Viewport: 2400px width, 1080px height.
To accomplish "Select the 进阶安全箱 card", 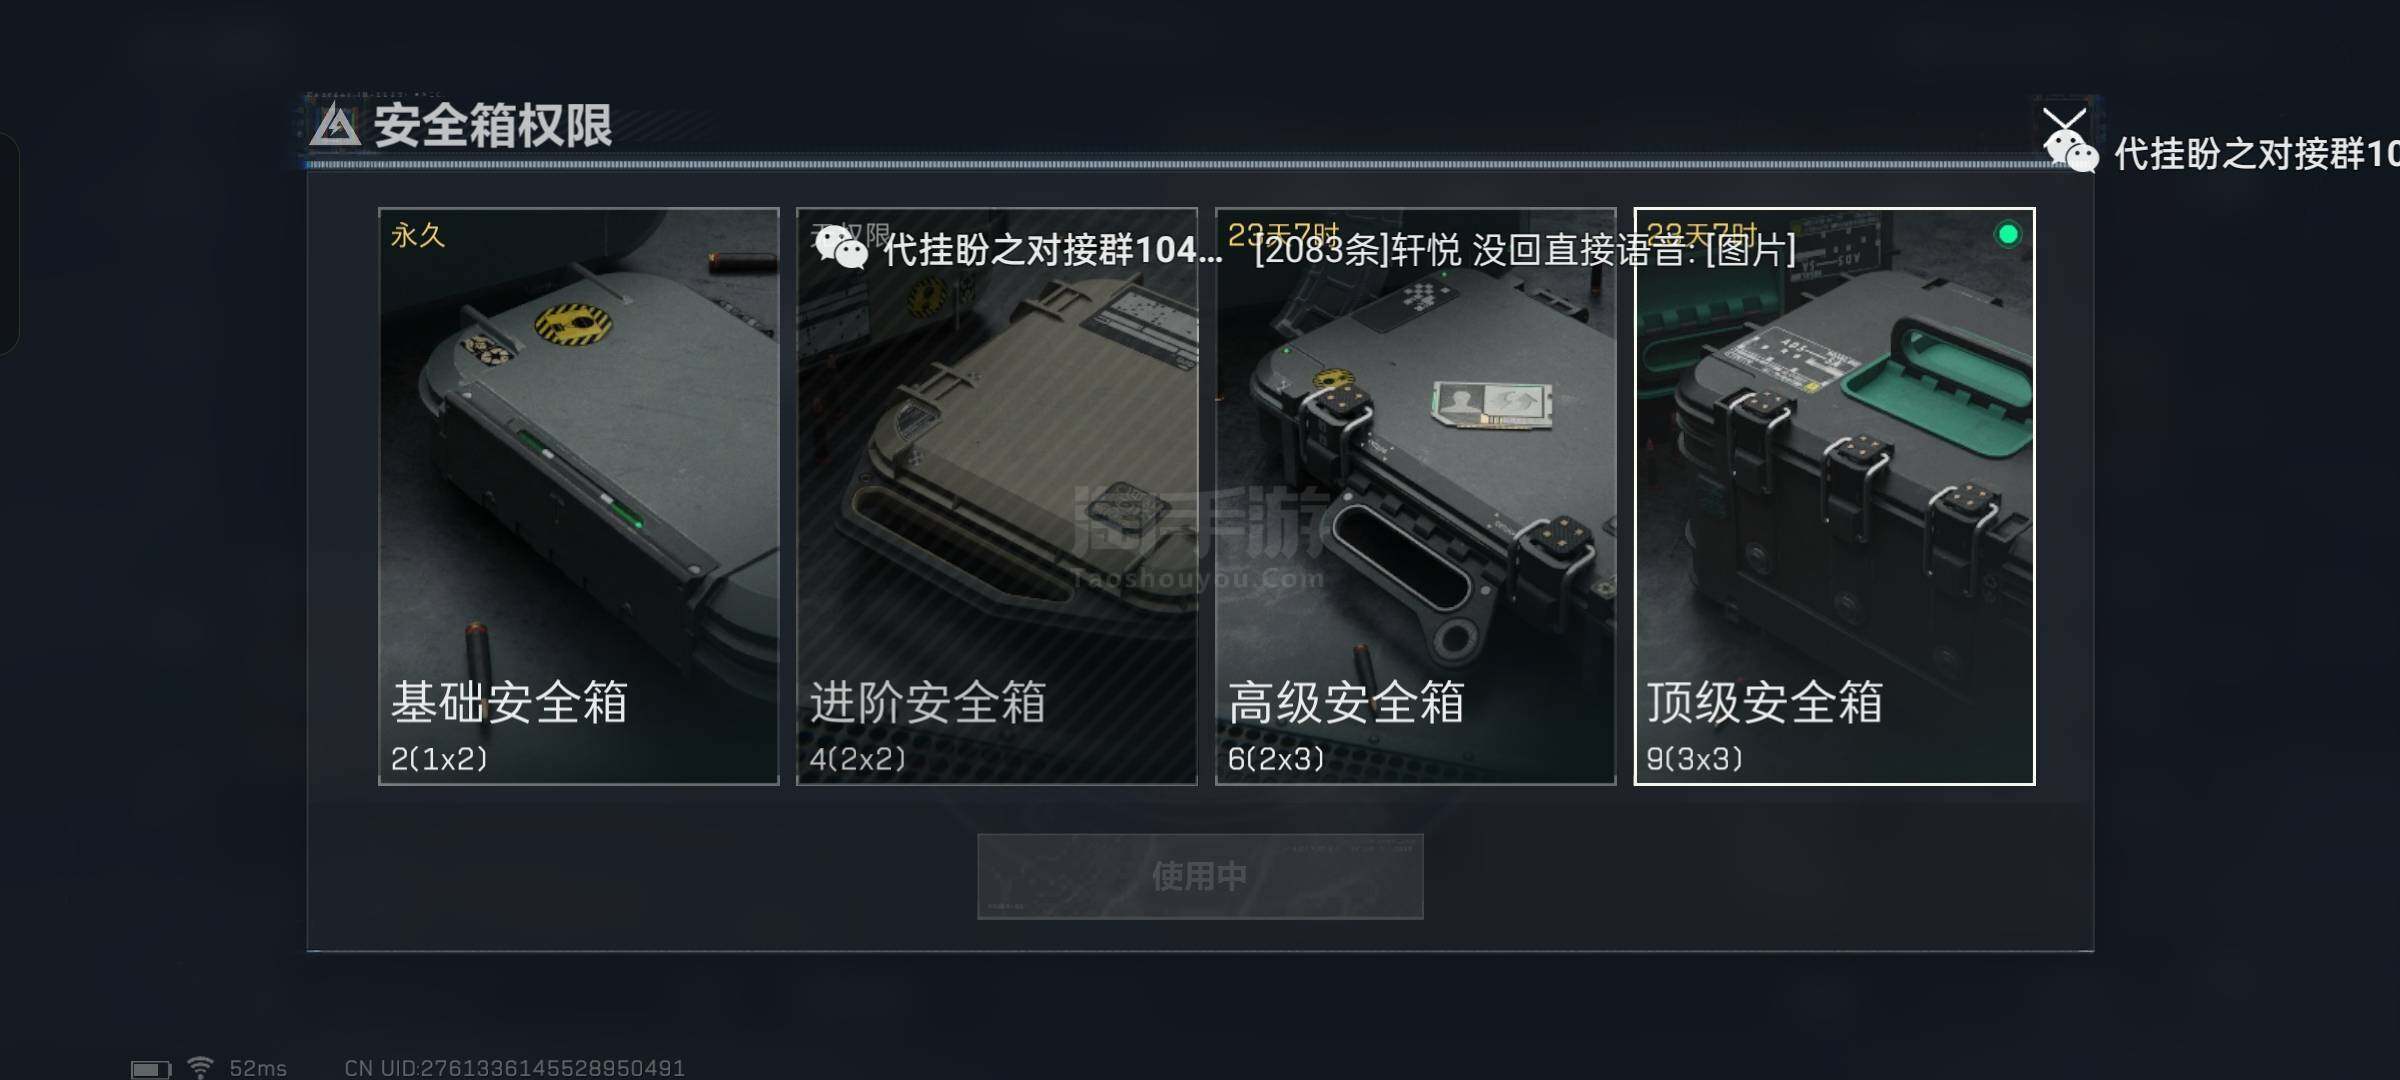I will 996,496.
